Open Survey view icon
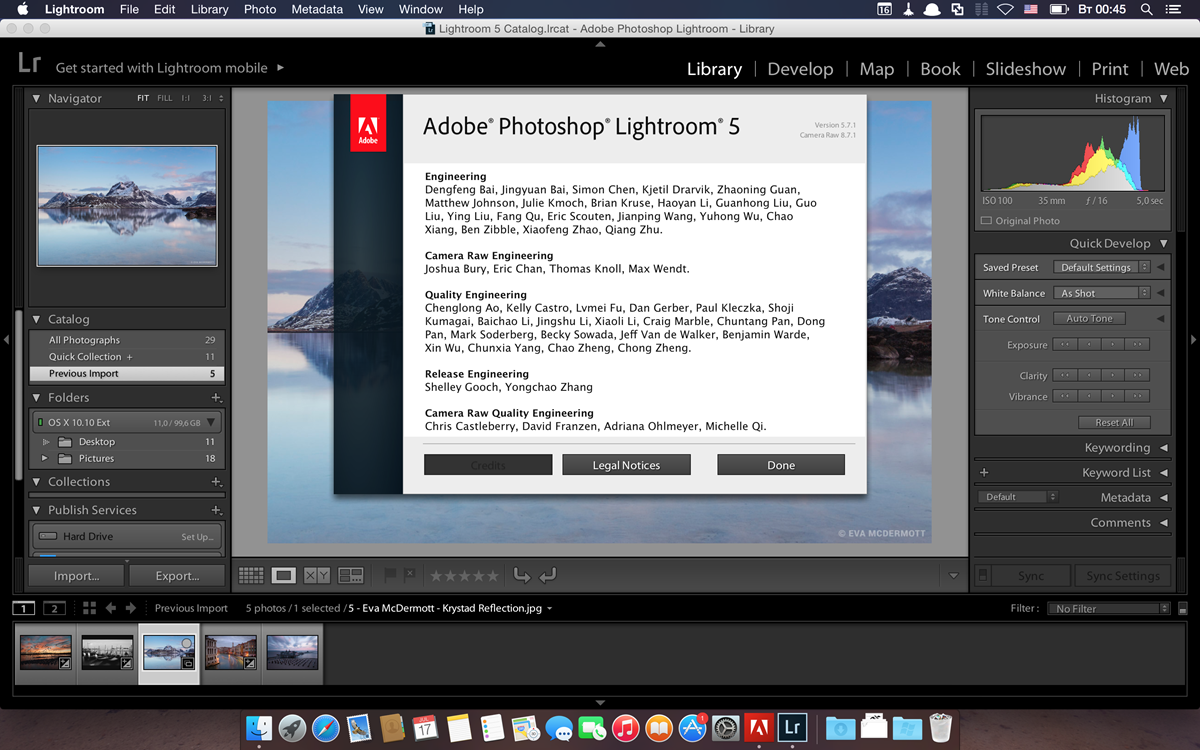Viewport: 1200px width, 750px height. (x=351, y=575)
